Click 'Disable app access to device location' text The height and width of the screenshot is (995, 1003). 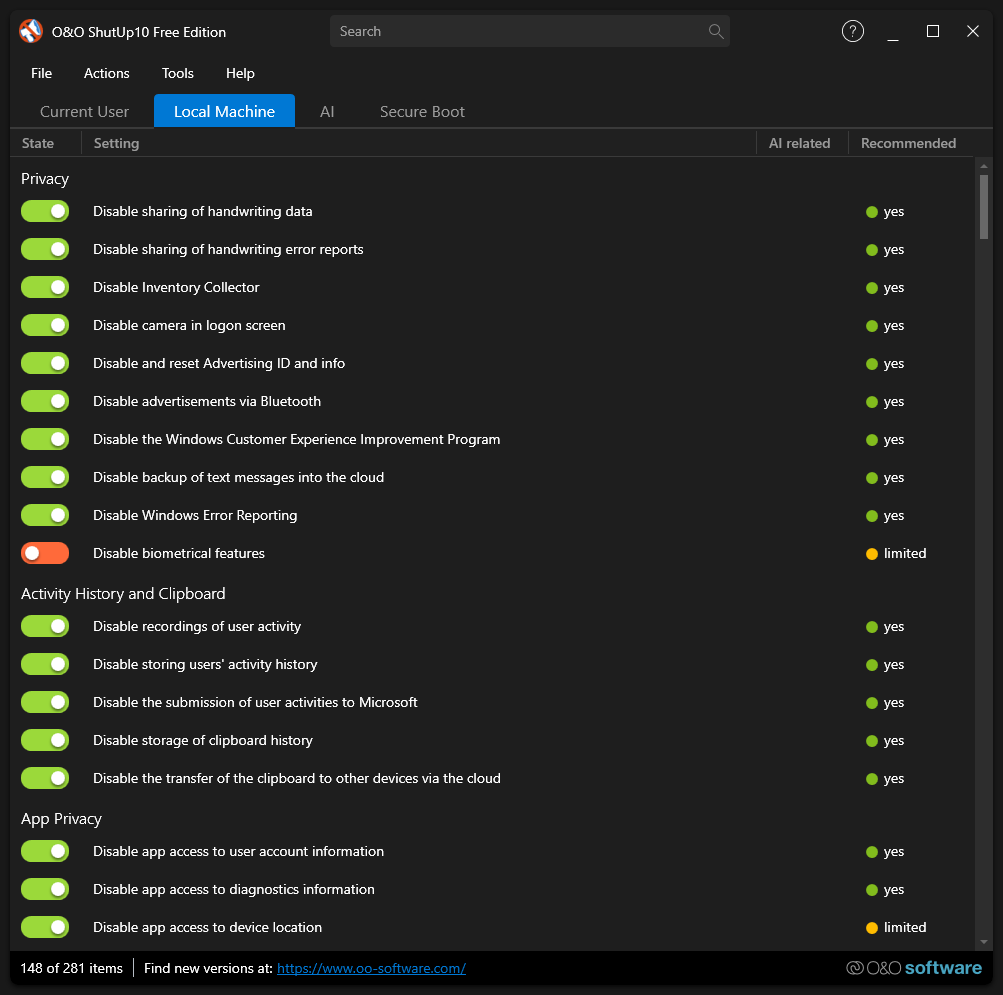point(208,927)
